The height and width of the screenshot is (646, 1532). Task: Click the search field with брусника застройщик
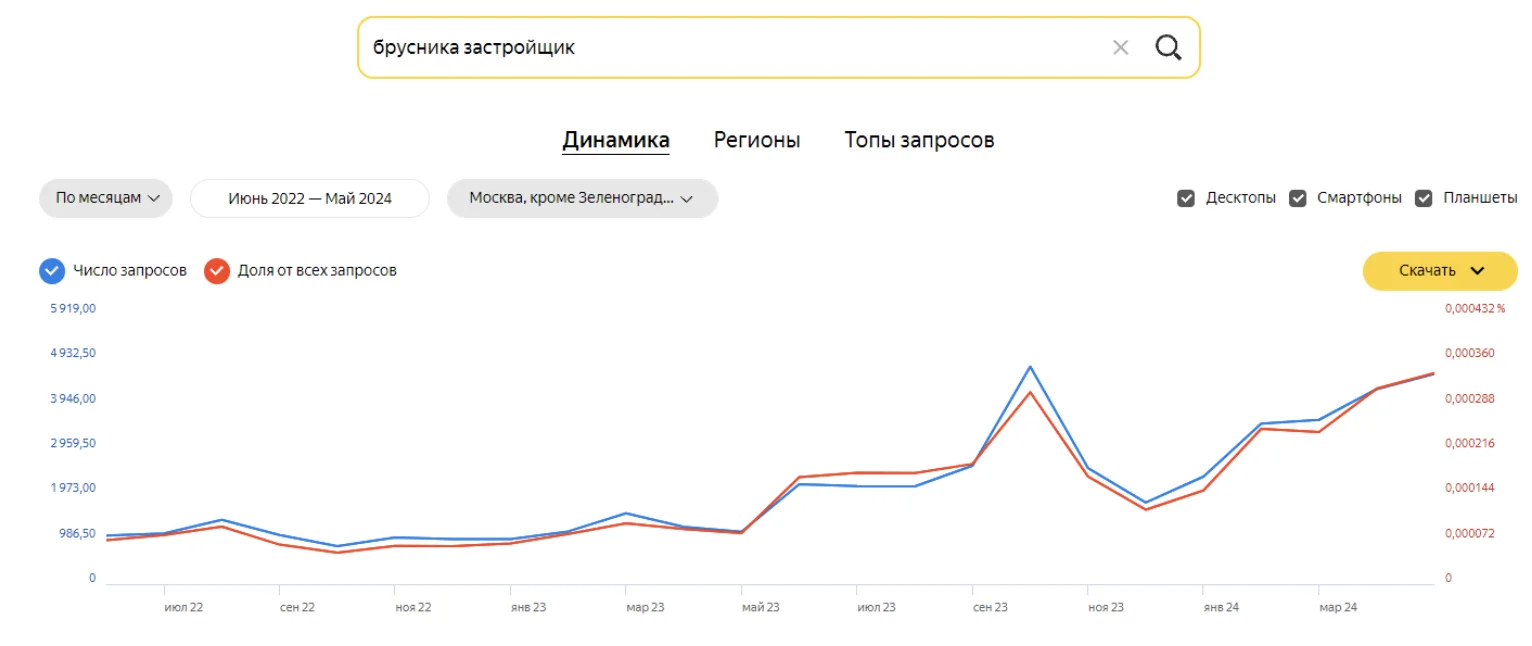(x=778, y=47)
